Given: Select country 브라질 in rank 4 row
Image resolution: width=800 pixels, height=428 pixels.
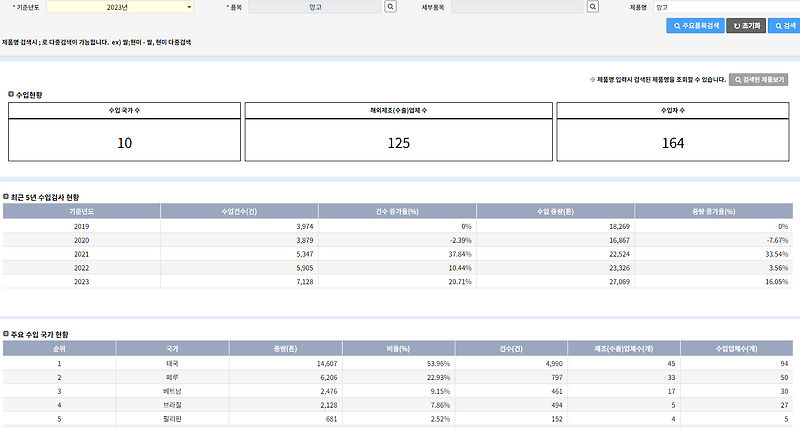Looking at the screenshot, I should tap(172, 405).
